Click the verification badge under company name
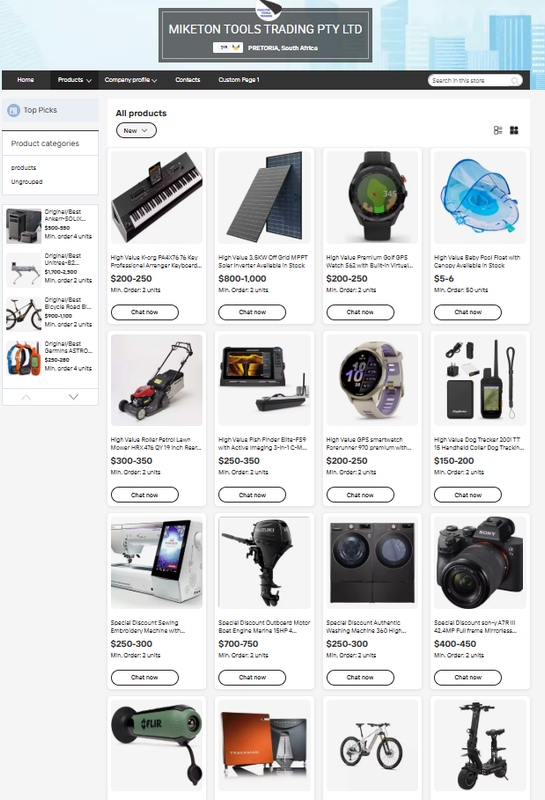This screenshot has width=545, height=800. 228,47
